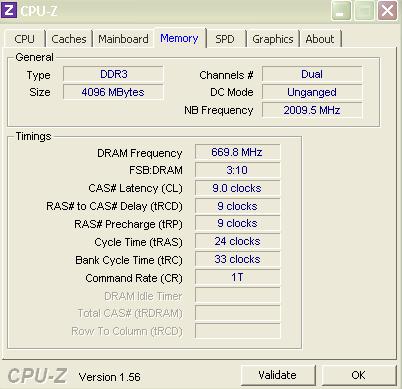The image size is (402, 389).
Task: Go to the SPD tab
Action: [x=225, y=39]
